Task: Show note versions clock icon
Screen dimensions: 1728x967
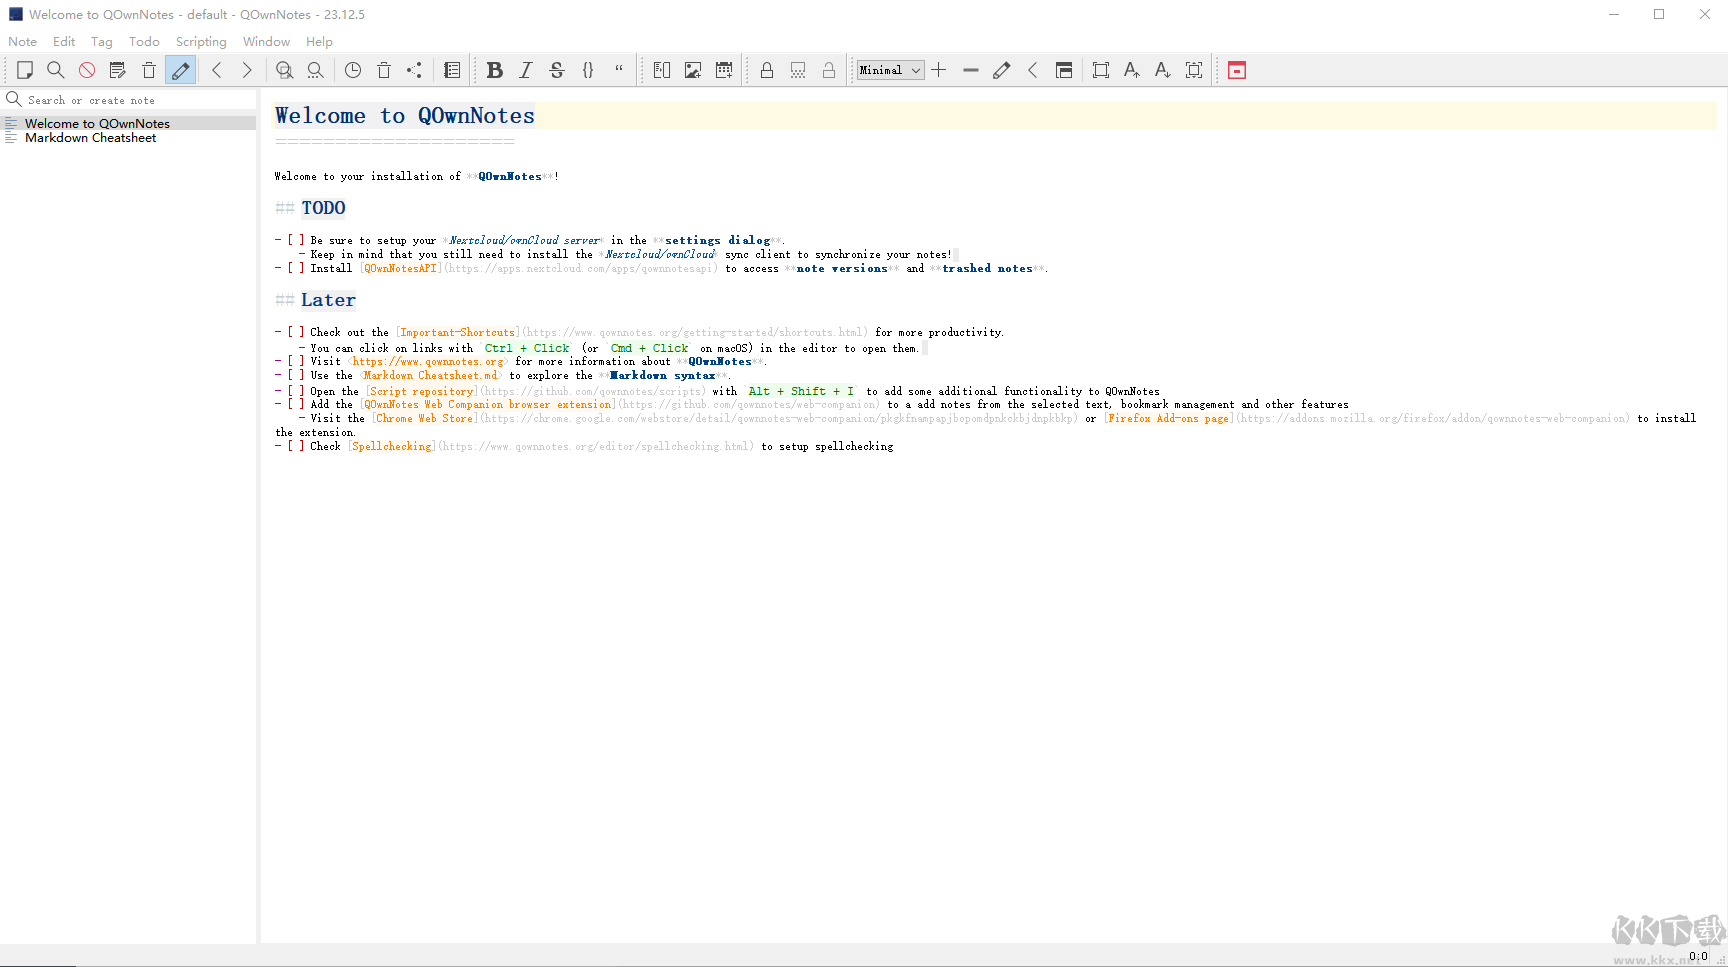Action: (x=353, y=70)
